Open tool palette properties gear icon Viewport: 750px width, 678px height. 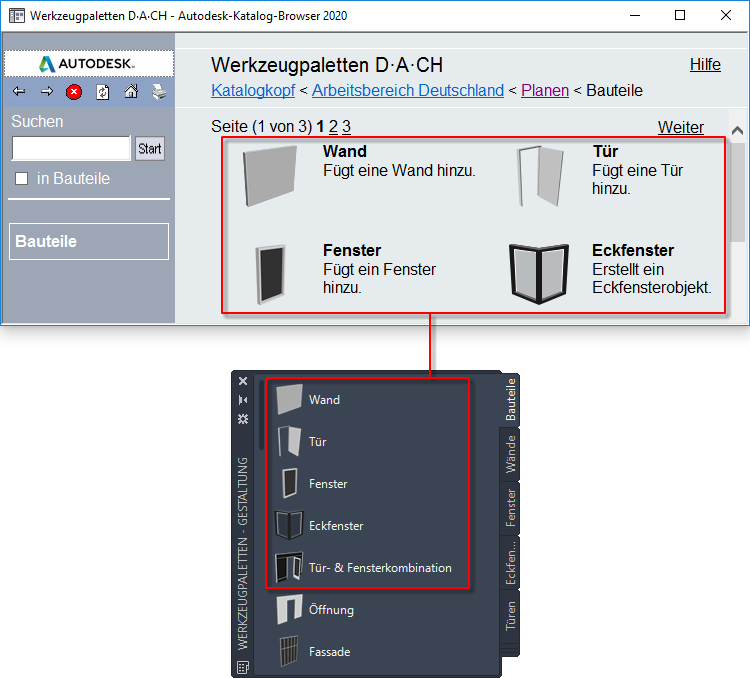point(243,419)
